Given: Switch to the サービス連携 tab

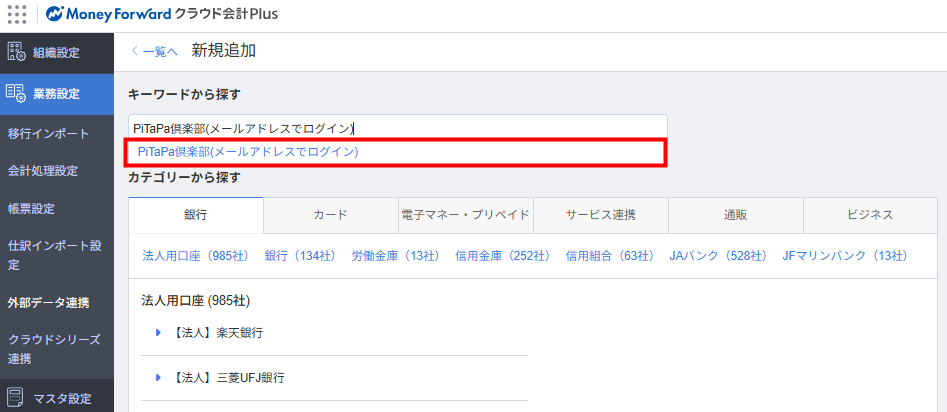Looking at the screenshot, I should (x=600, y=215).
